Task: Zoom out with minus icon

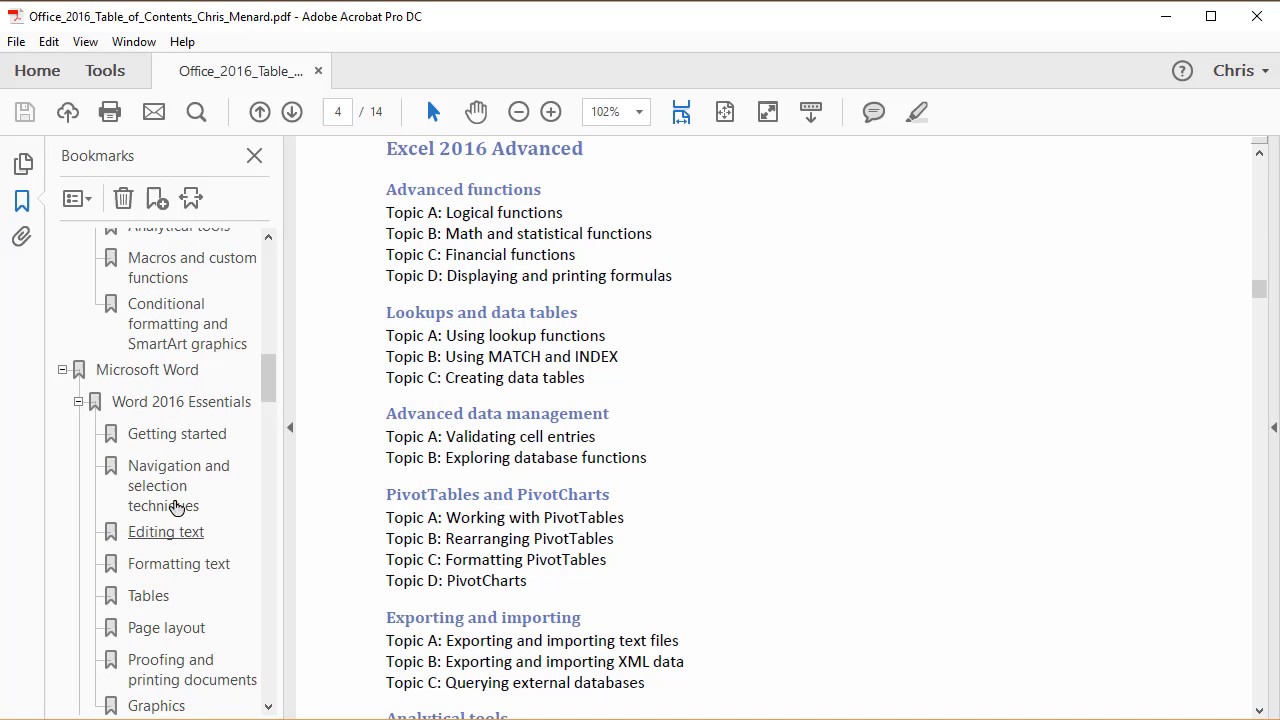Action: 518,112
